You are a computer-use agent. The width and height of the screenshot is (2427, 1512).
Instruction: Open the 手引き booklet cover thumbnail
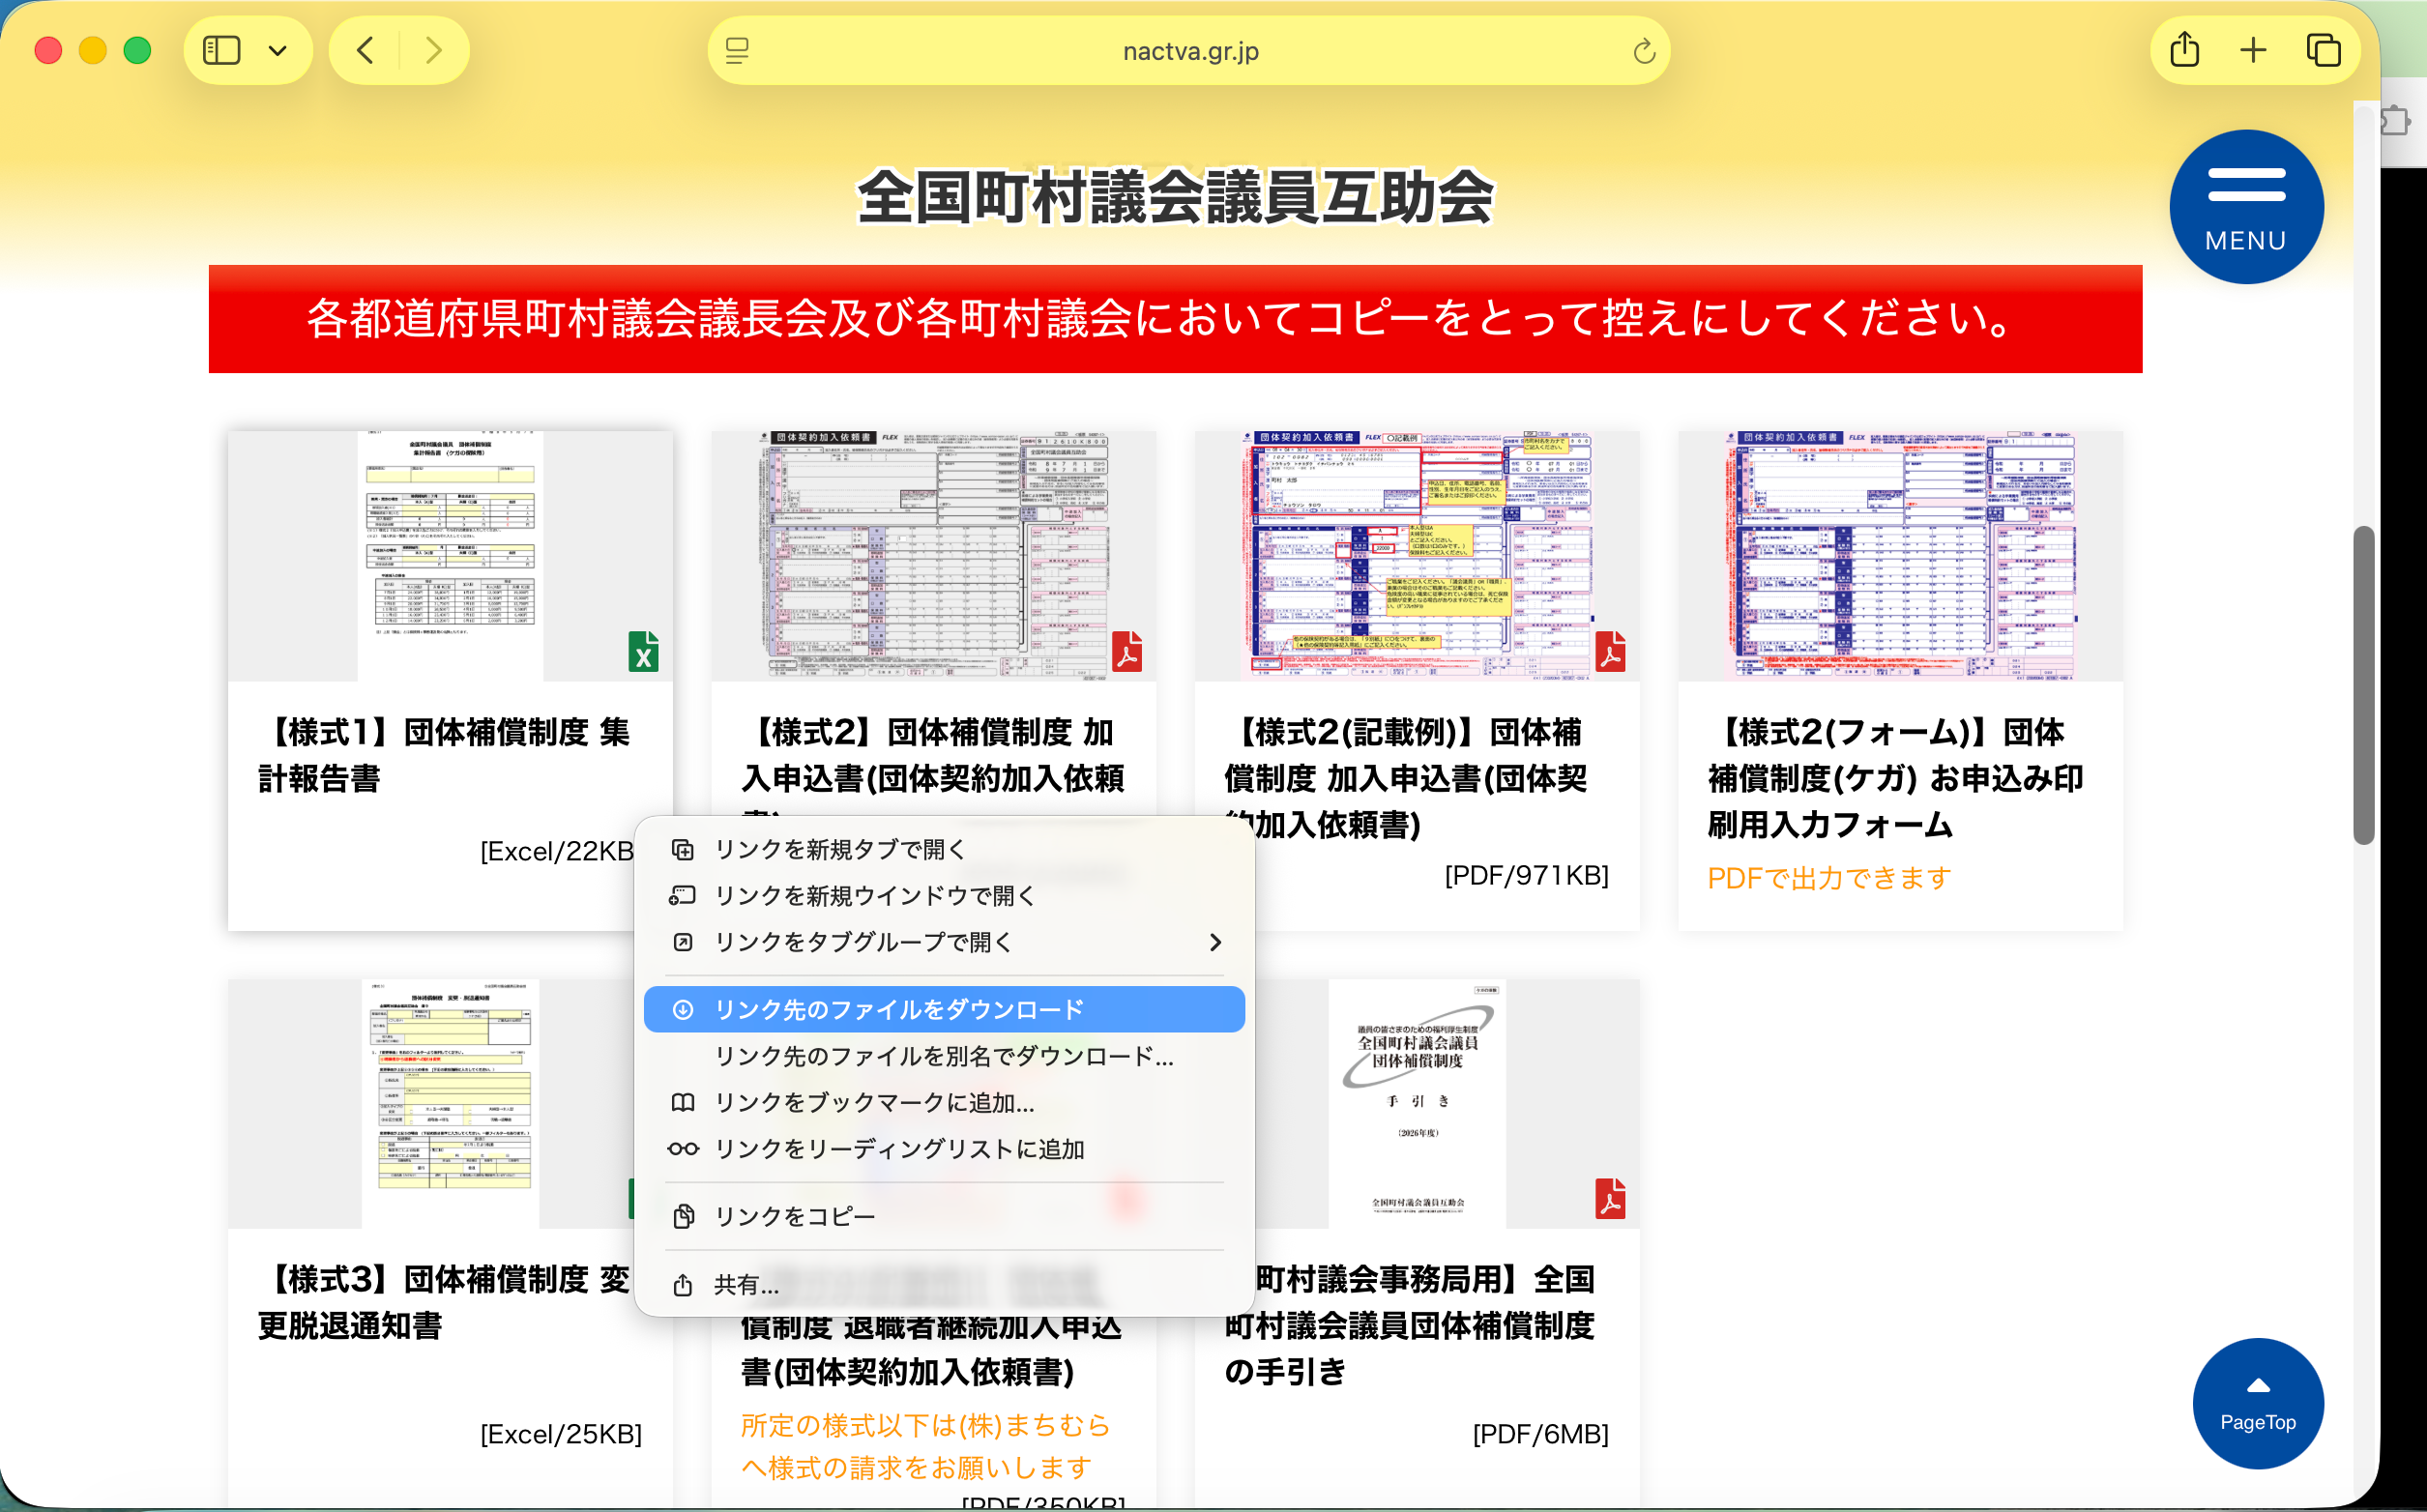1417,1103
